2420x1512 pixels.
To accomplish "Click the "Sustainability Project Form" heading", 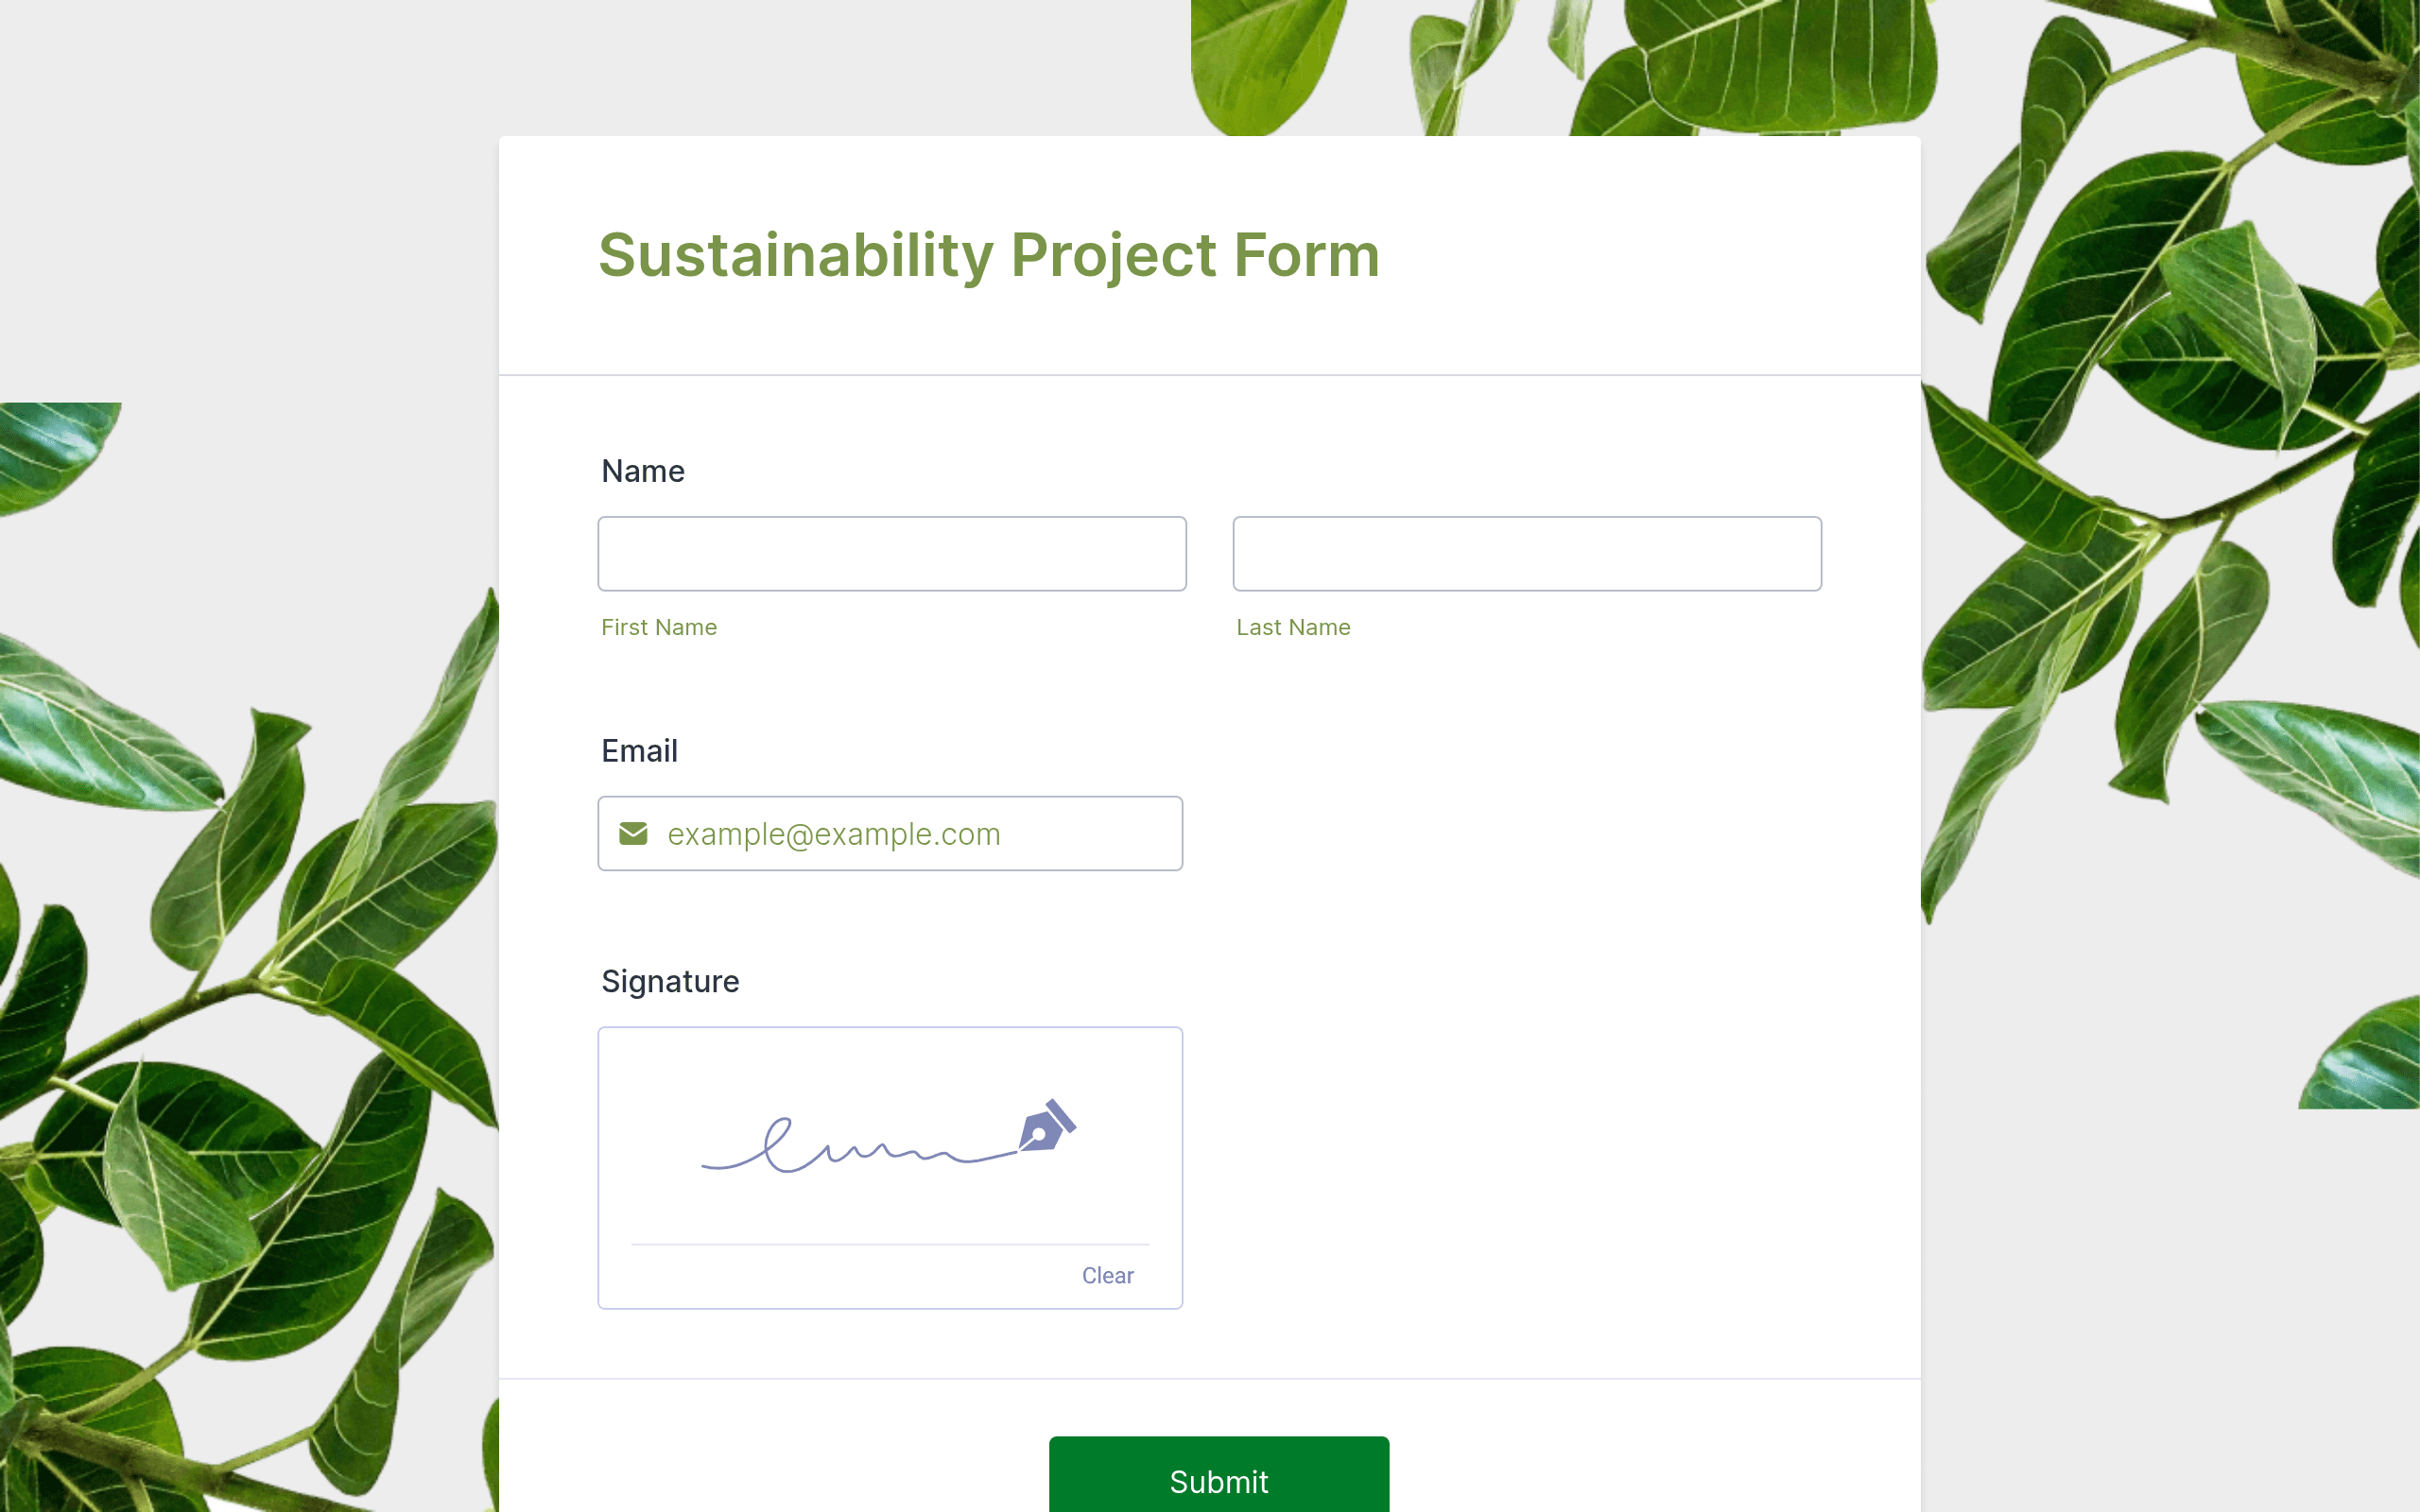I will point(989,255).
